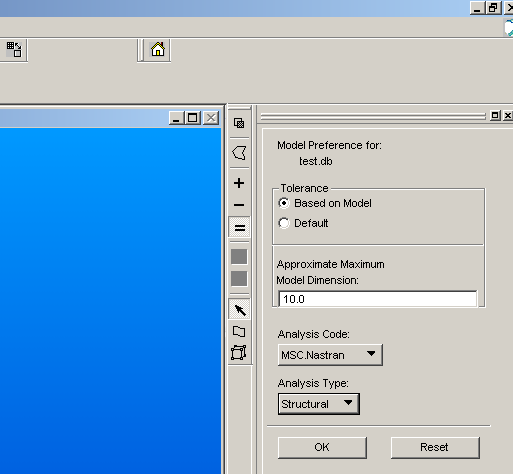Screen dimensions: 513x474
Task: Select the arrow pointer pick tool
Action: click(240, 310)
